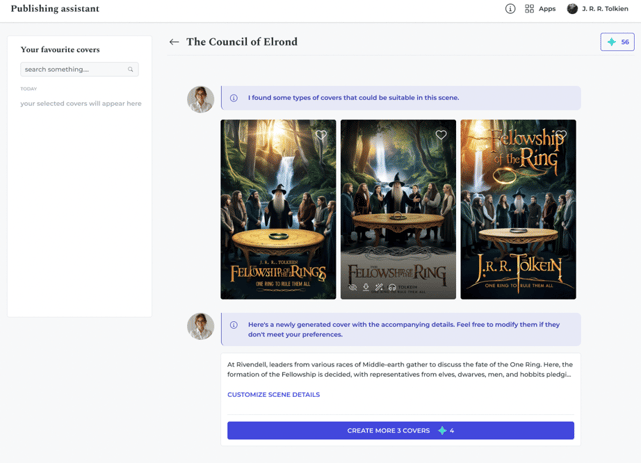Screen dimensions: 641x463
Task: Click the assistant avatar beside the first message
Action: [200, 99]
